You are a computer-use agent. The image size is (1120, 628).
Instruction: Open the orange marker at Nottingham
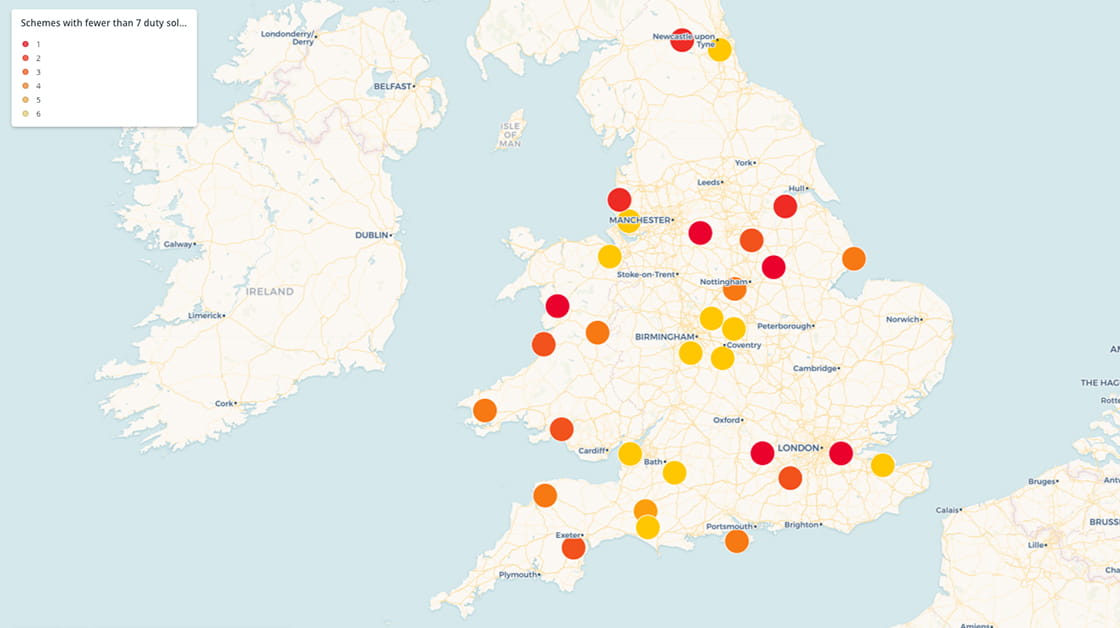click(735, 290)
